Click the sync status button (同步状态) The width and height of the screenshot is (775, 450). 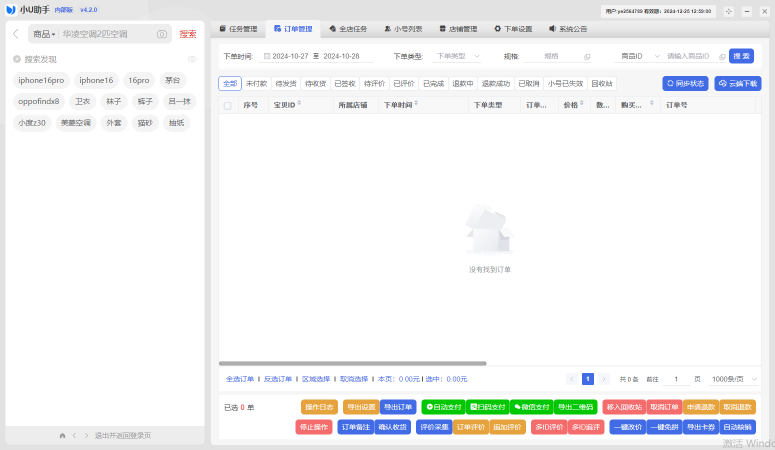[684, 84]
